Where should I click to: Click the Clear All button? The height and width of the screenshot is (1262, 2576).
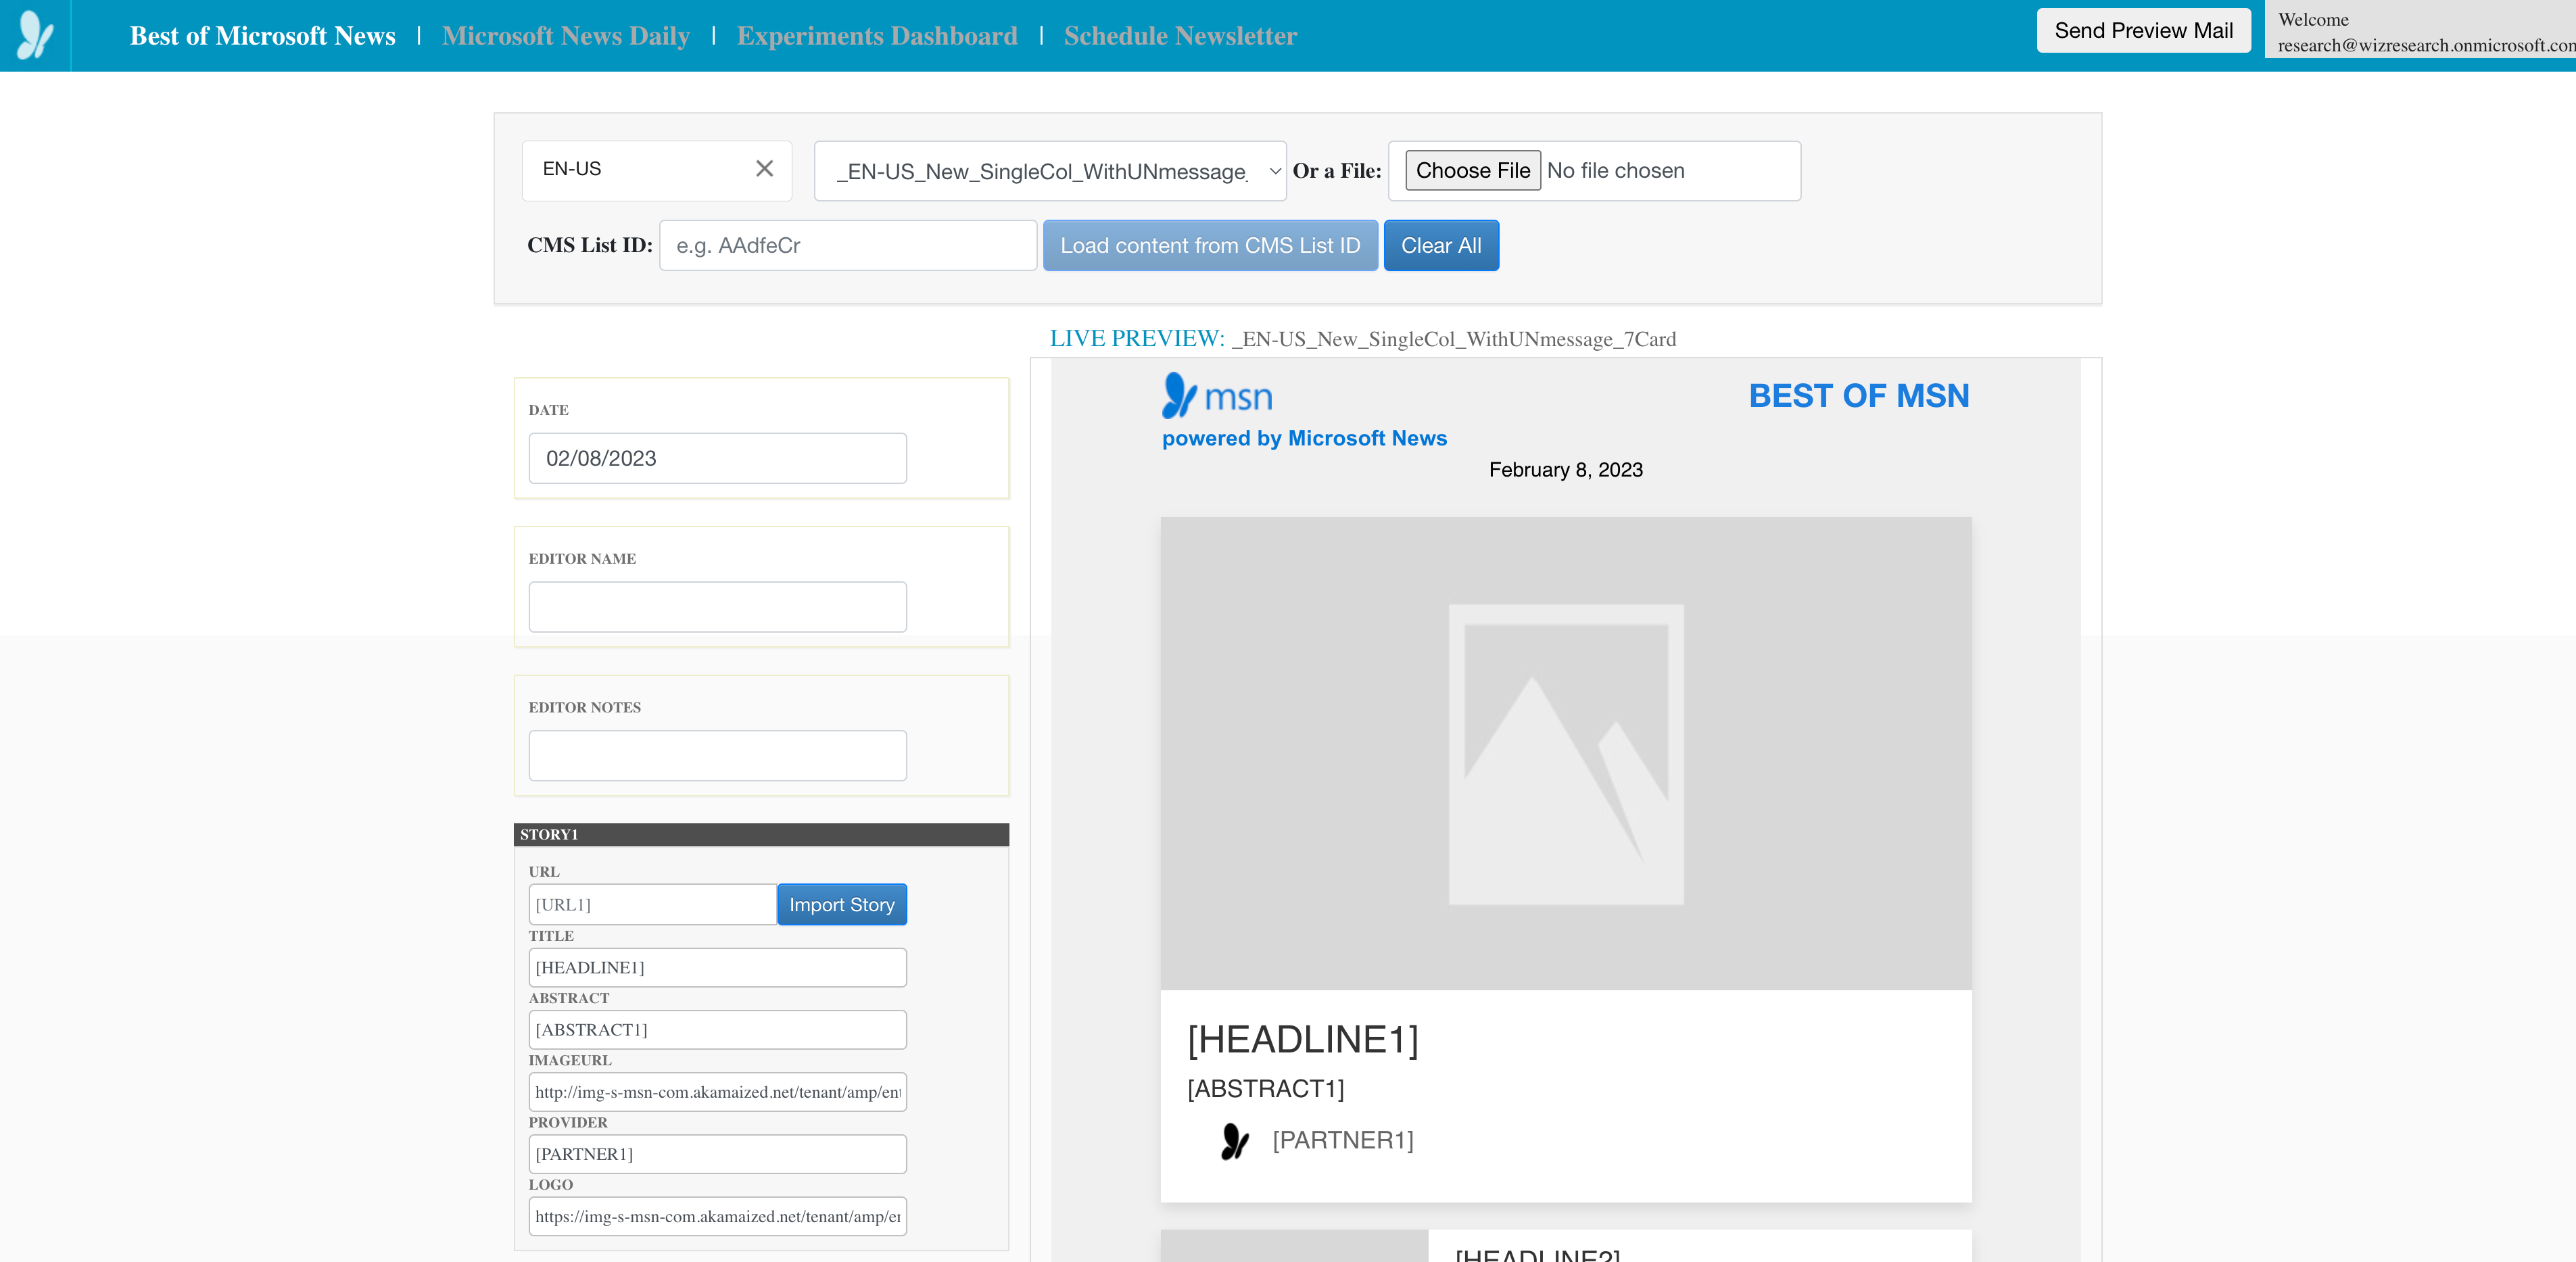1441,245
